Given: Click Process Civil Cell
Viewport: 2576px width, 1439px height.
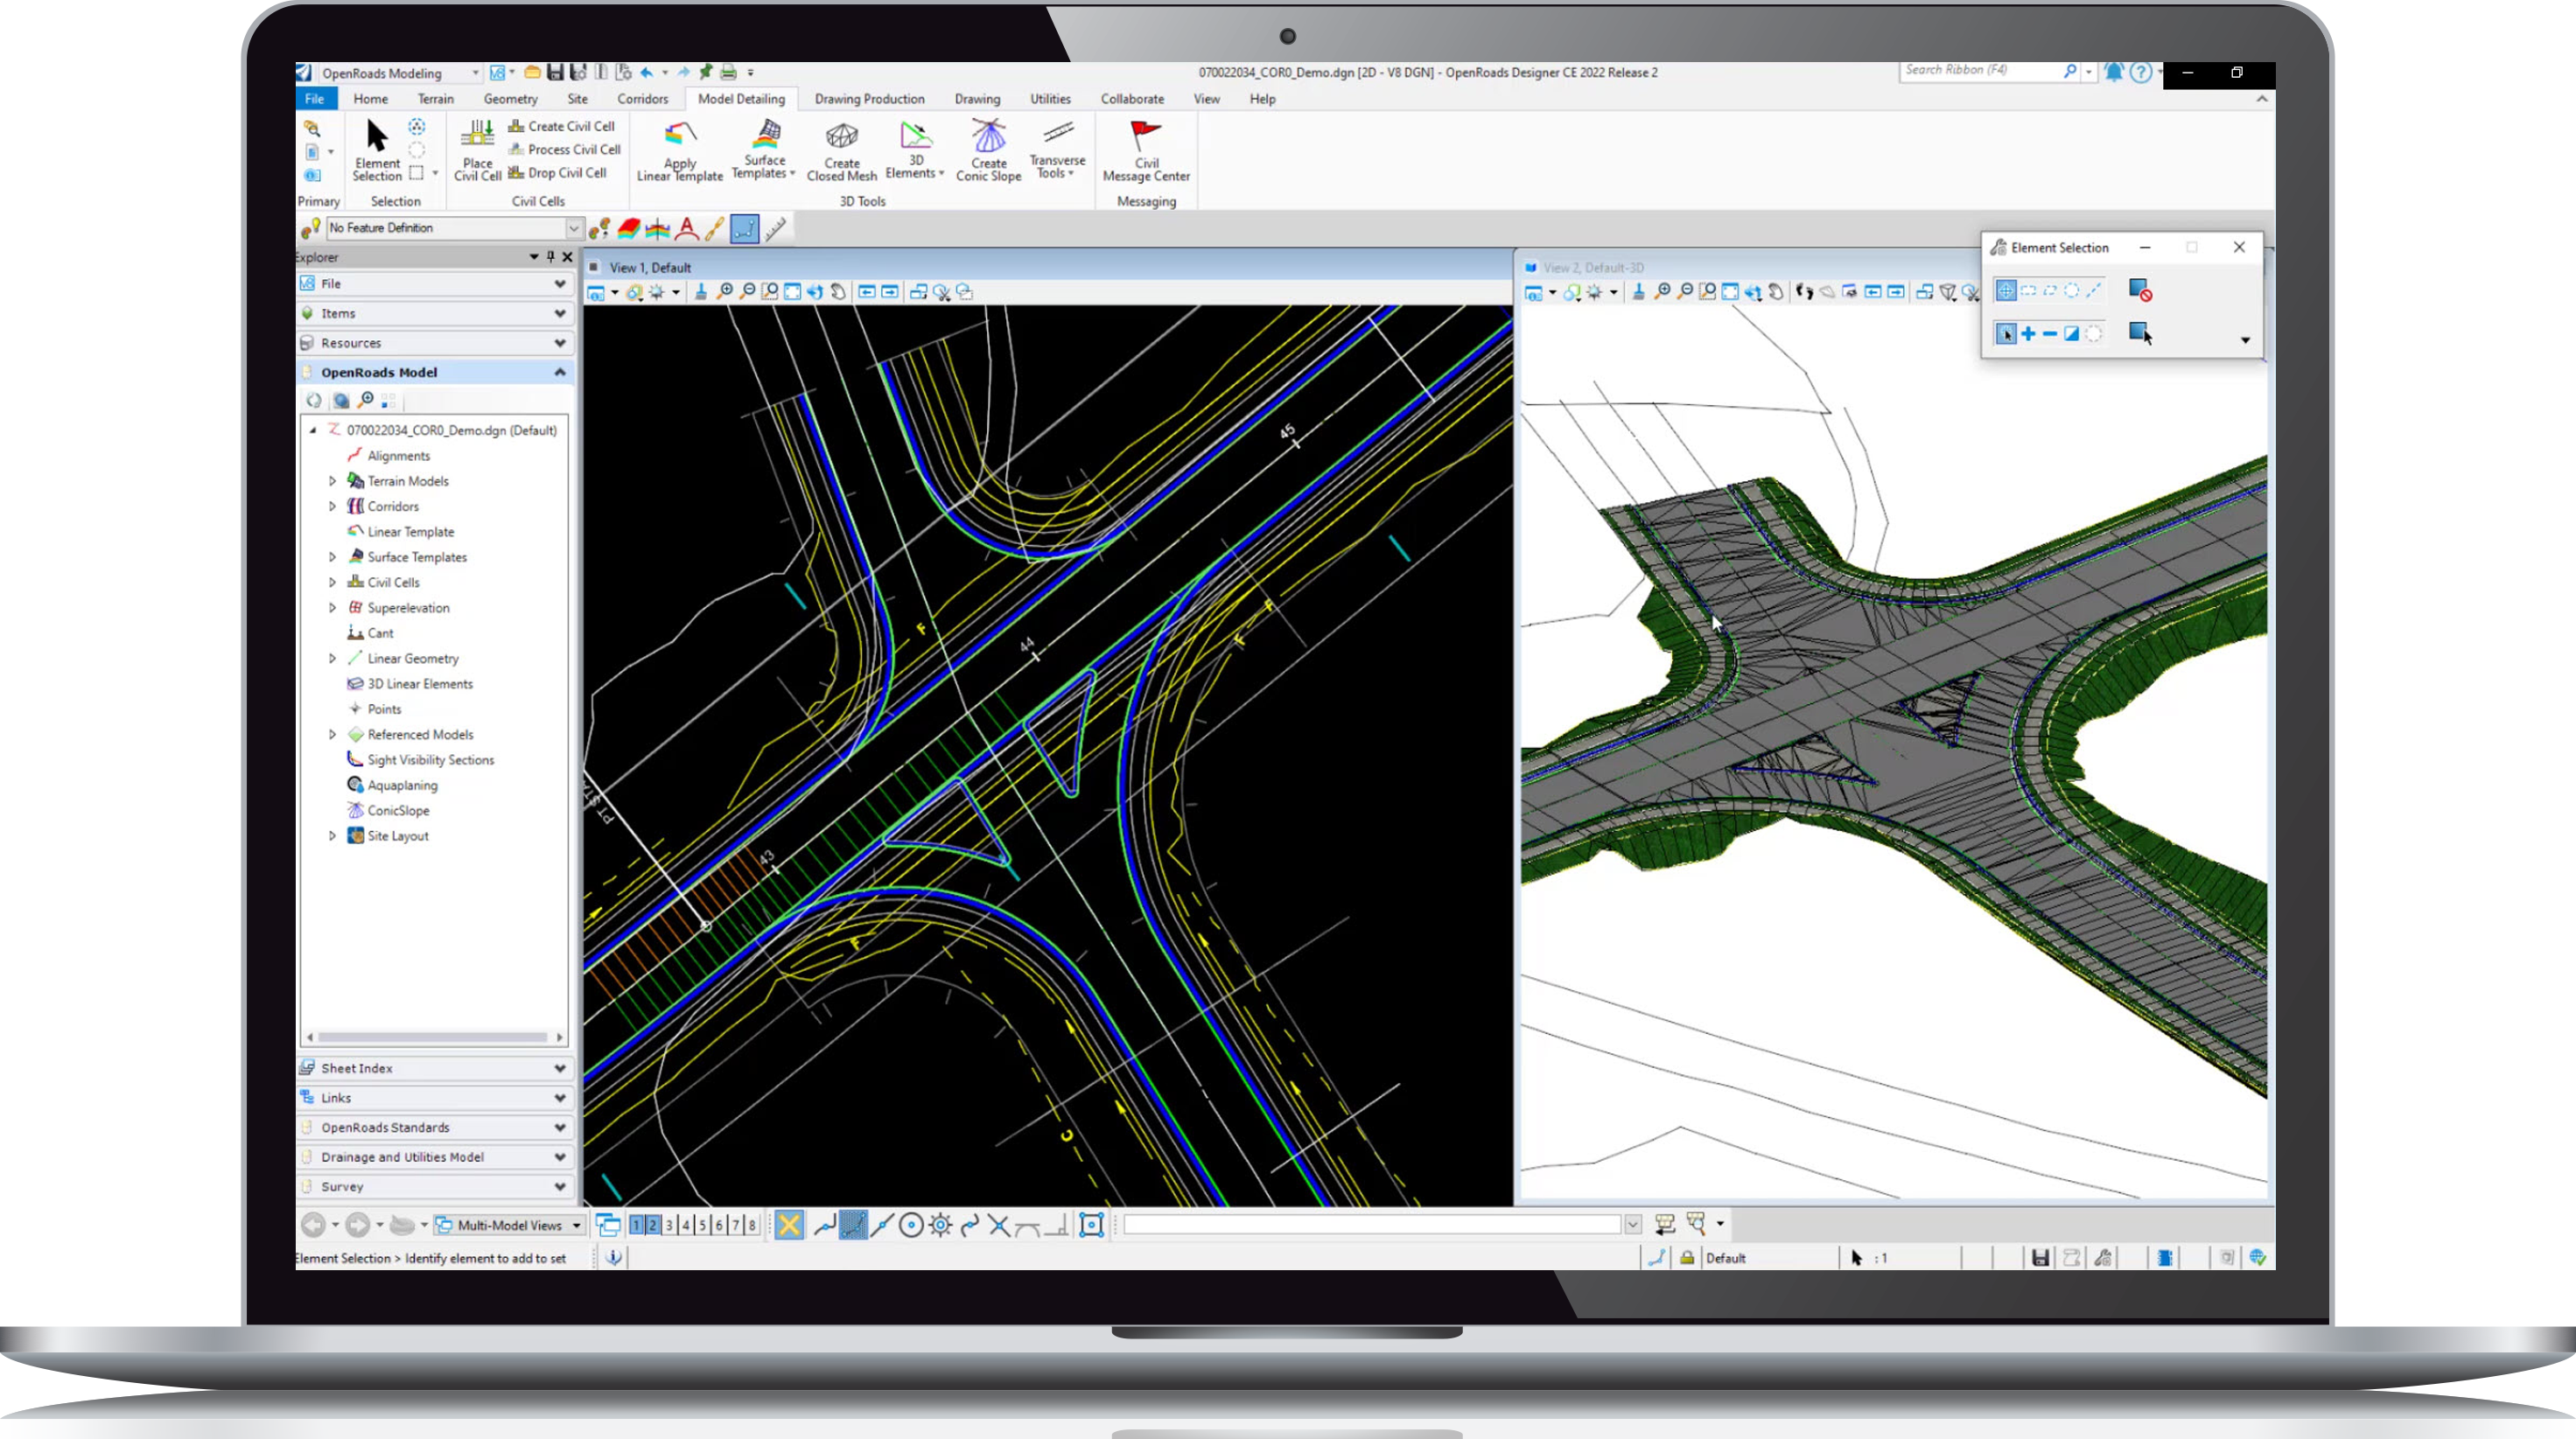Looking at the screenshot, I should click(564, 149).
